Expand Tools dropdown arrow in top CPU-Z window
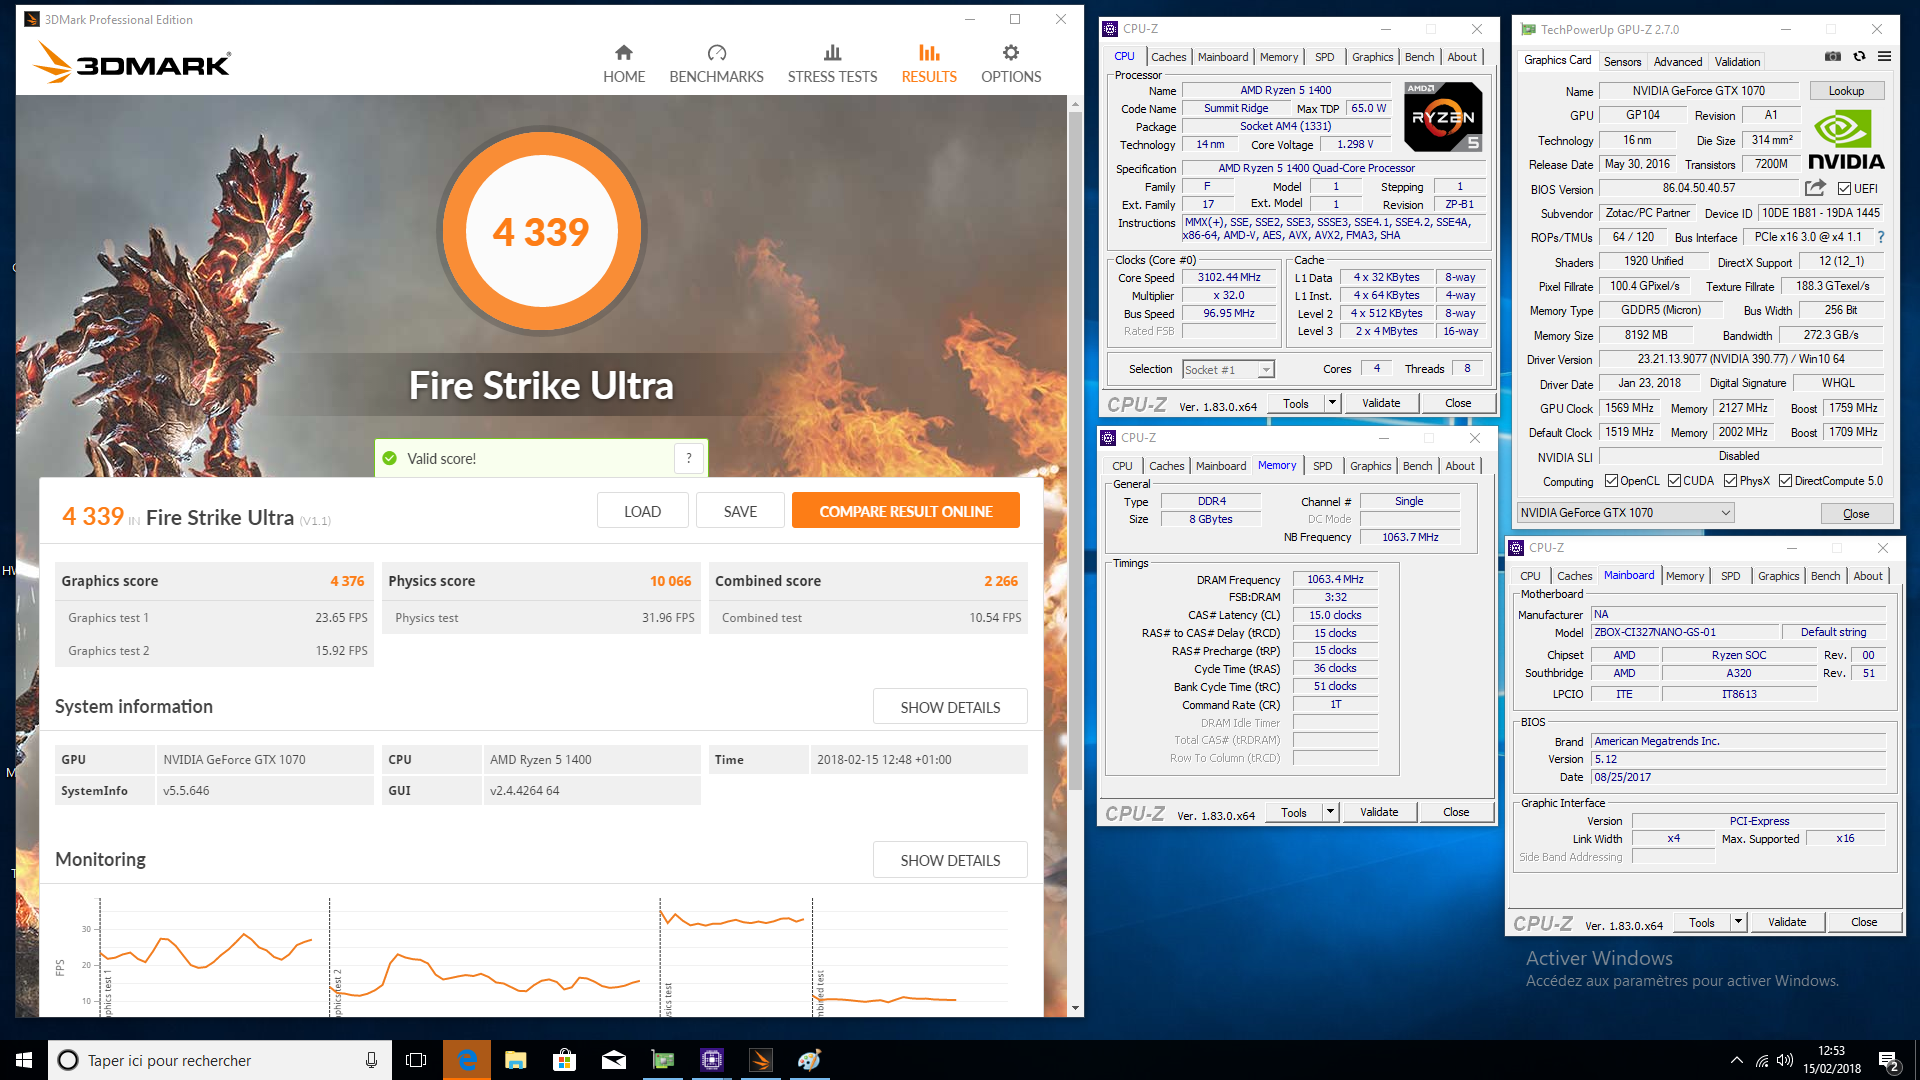Screen dimensions: 1920x1080 tap(1332, 403)
